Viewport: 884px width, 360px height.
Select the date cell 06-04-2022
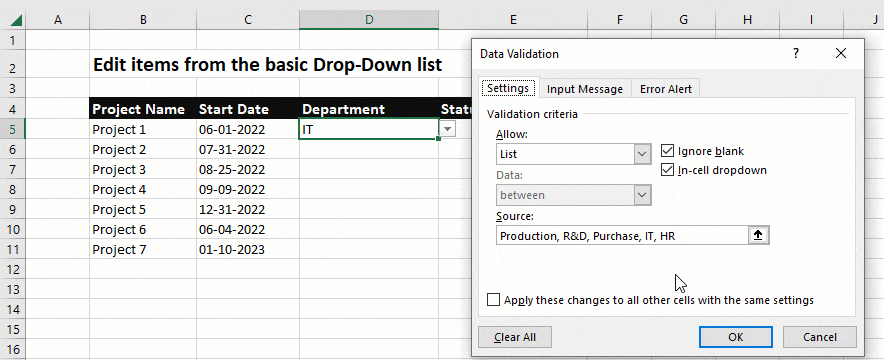click(x=248, y=229)
